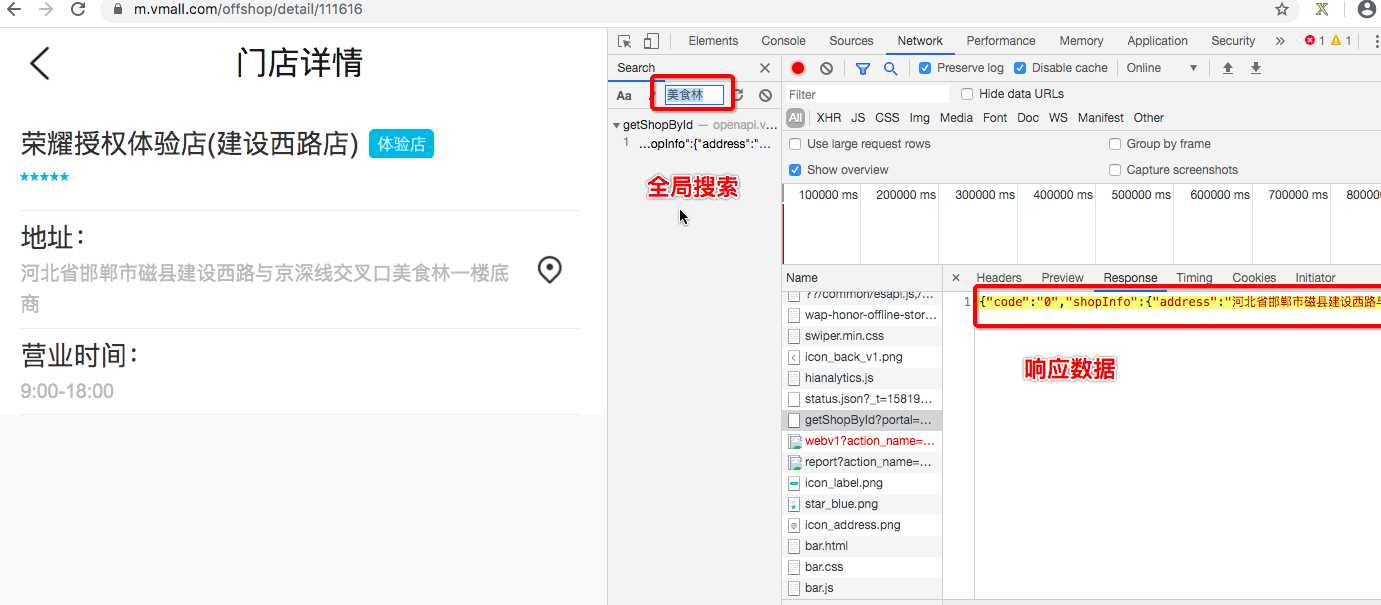Show the Preview tab of request
Image resolution: width=1381 pixels, height=605 pixels.
pyautogui.click(x=1062, y=278)
